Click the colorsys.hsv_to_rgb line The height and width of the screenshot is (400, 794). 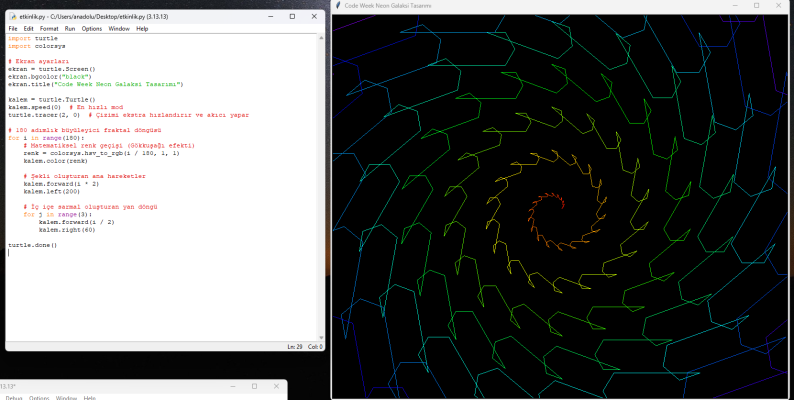point(101,153)
